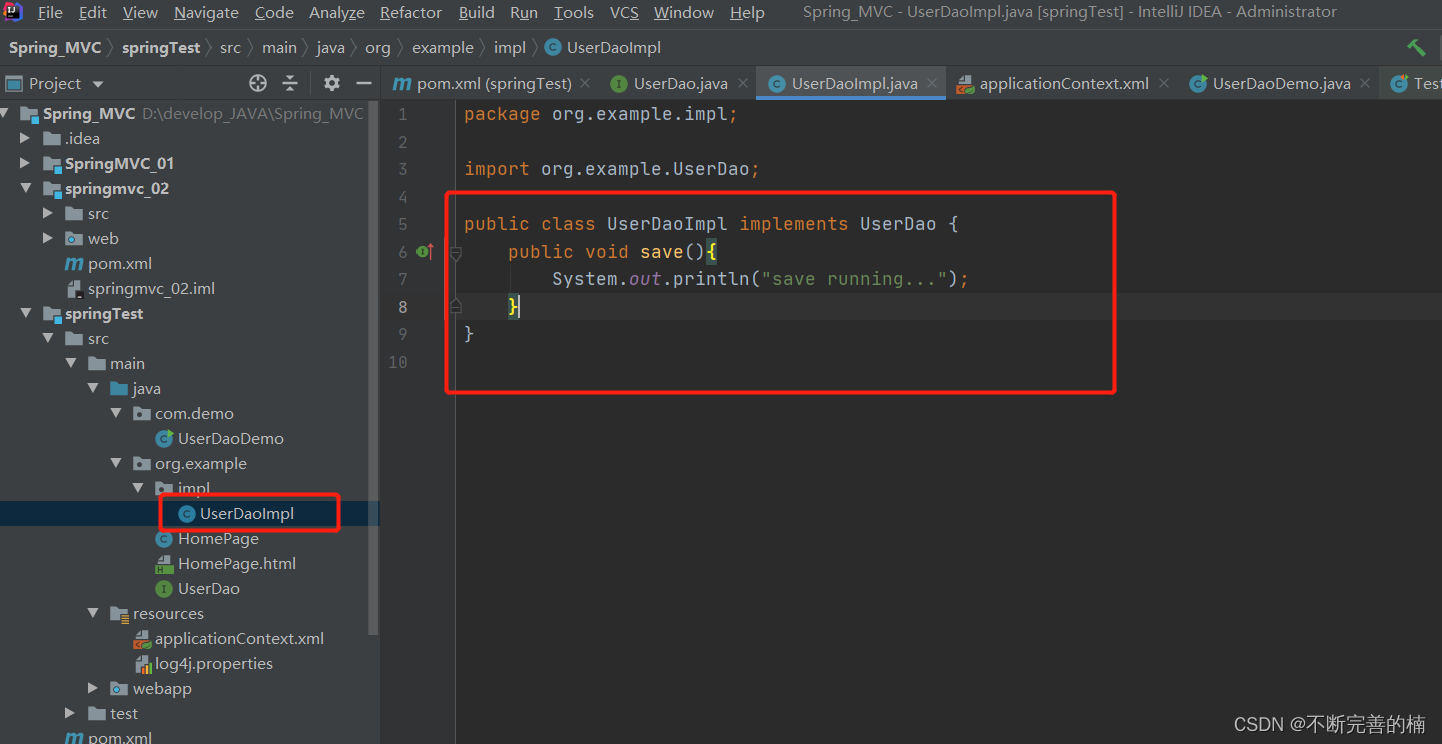This screenshot has height=744, width=1442.
Task: Click the springTest breadcrumb
Action: 161,47
